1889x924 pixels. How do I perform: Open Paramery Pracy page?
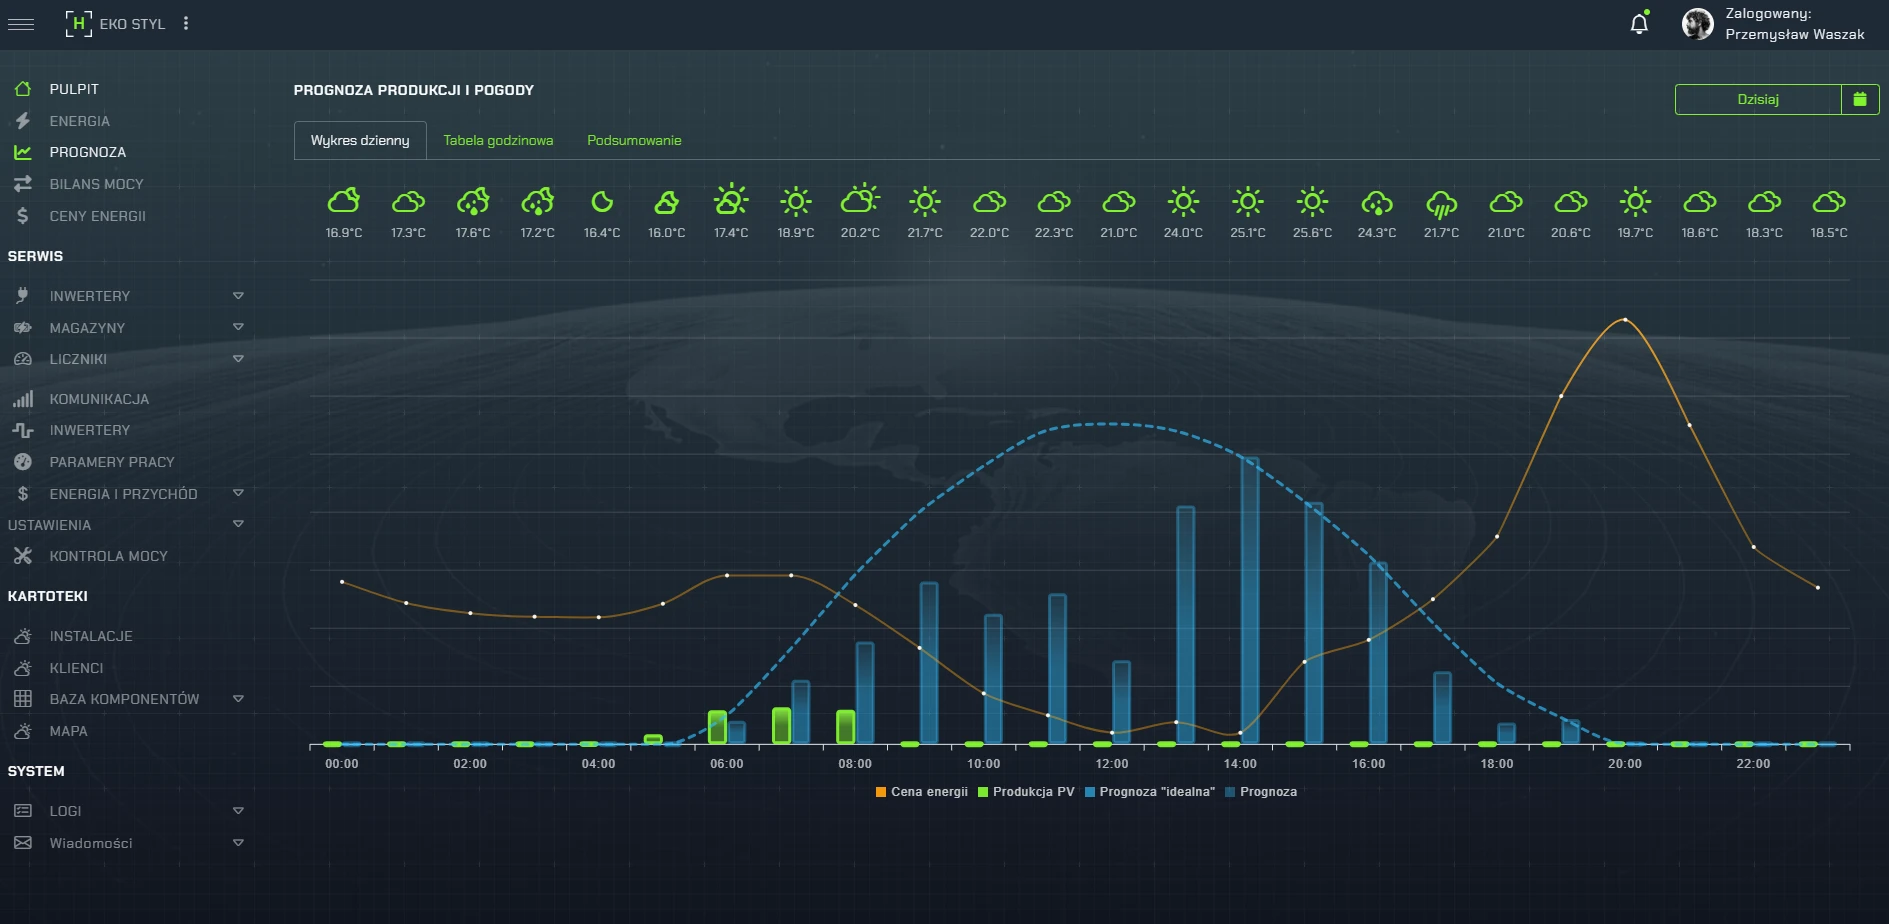tap(112, 462)
